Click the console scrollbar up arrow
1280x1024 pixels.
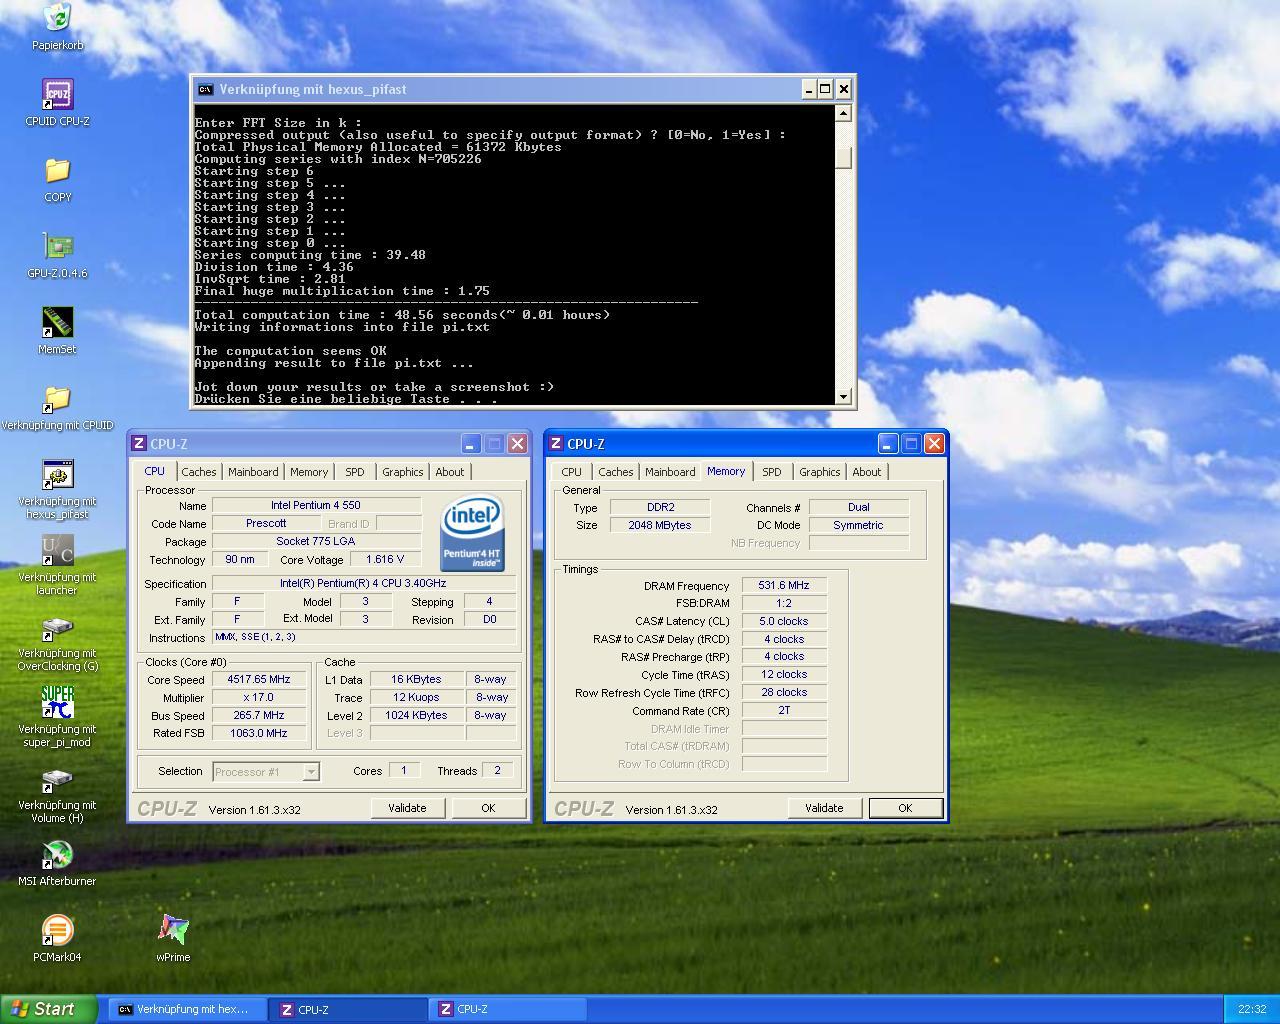(x=843, y=113)
